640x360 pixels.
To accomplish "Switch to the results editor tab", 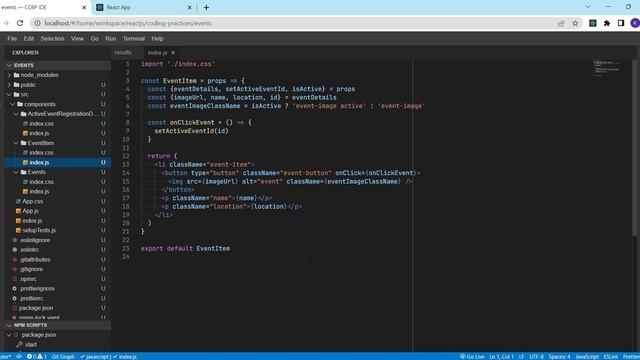I will click(x=123, y=53).
